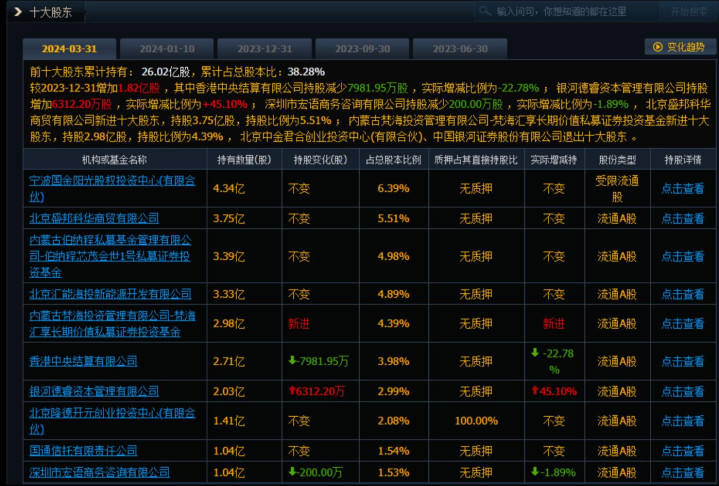Screen dimensions: 719x486
Task: Click 点击查看 for 香港中央结算 row
Action: pos(682,362)
